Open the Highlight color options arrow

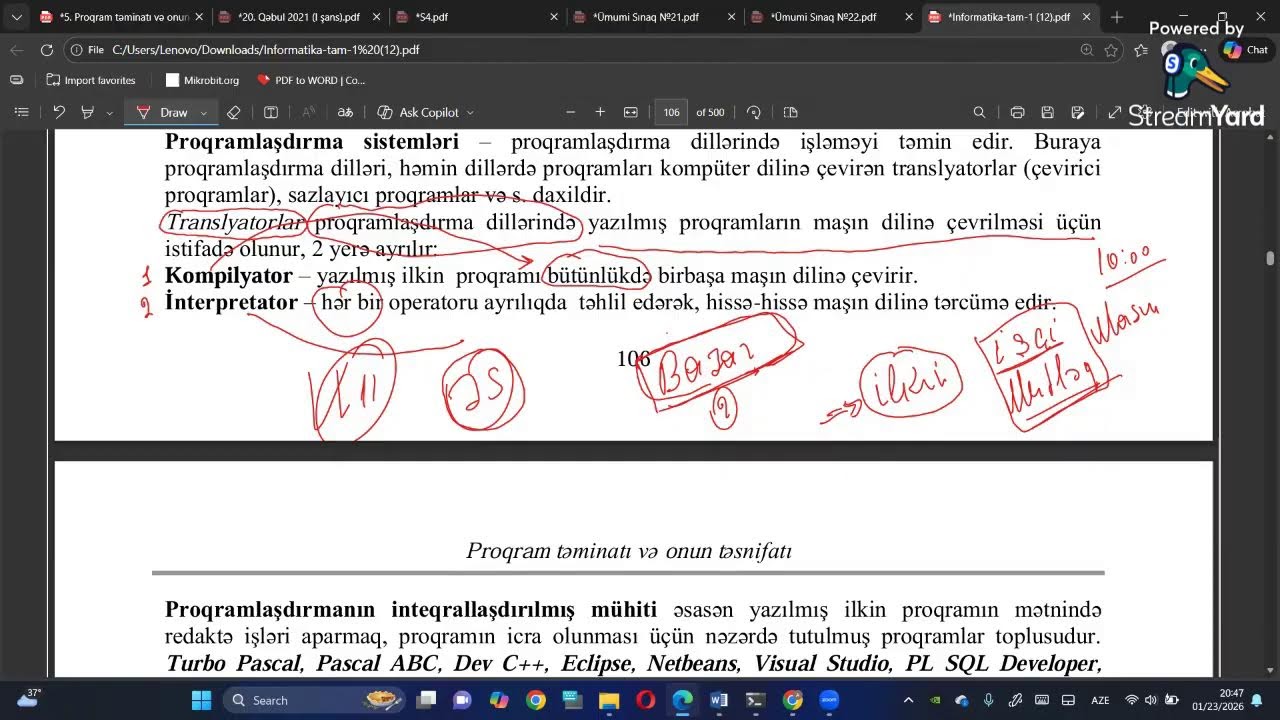110,113
